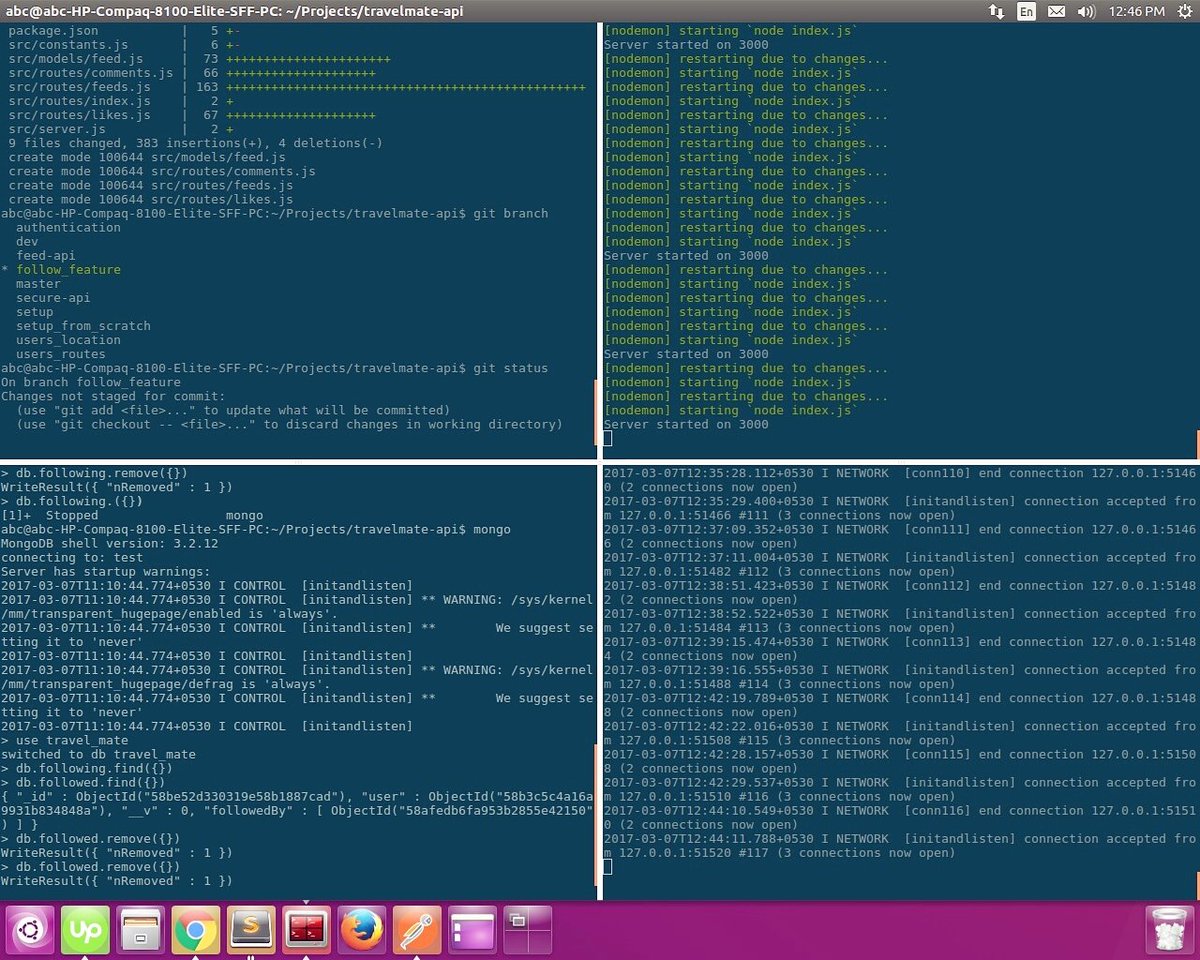
Task: Select the 'setup_from_scratch' branch name
Action: coord(83,325)
